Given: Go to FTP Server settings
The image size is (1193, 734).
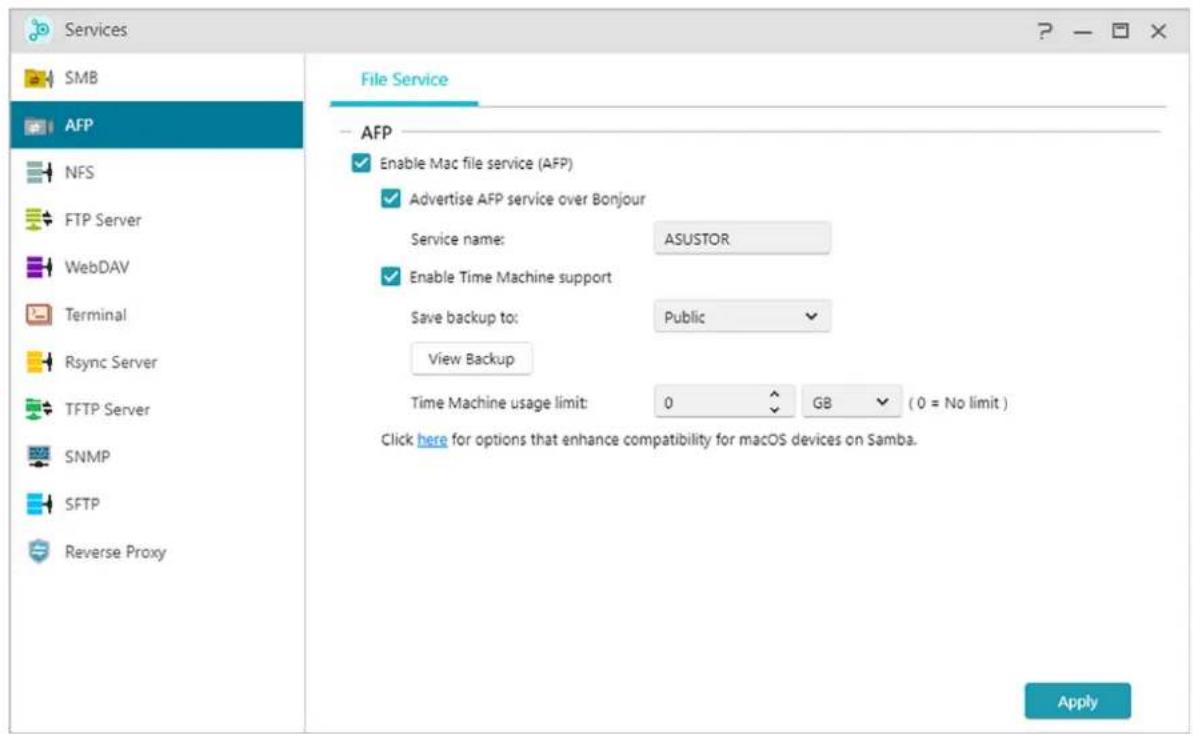Looking at the screenshot, I should click(x=157, y=220).
